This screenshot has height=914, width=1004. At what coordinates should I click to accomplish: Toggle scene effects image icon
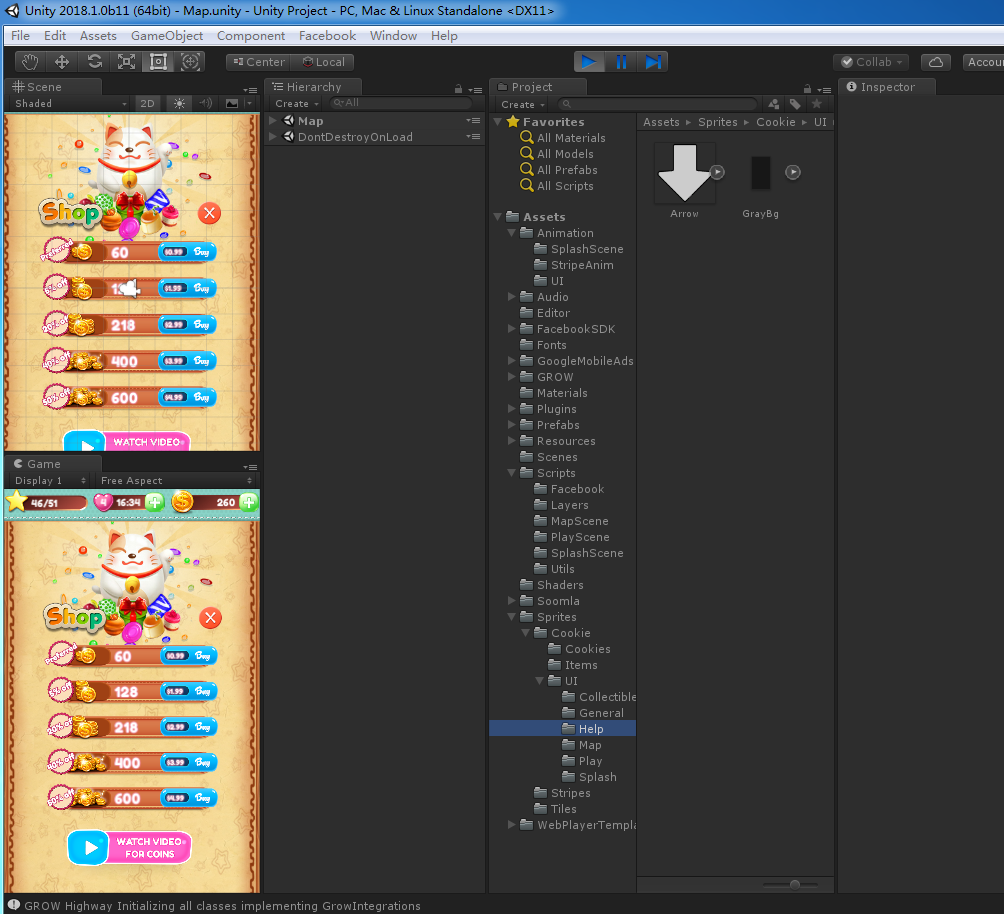pyautogui.click(x=232, y=103)
